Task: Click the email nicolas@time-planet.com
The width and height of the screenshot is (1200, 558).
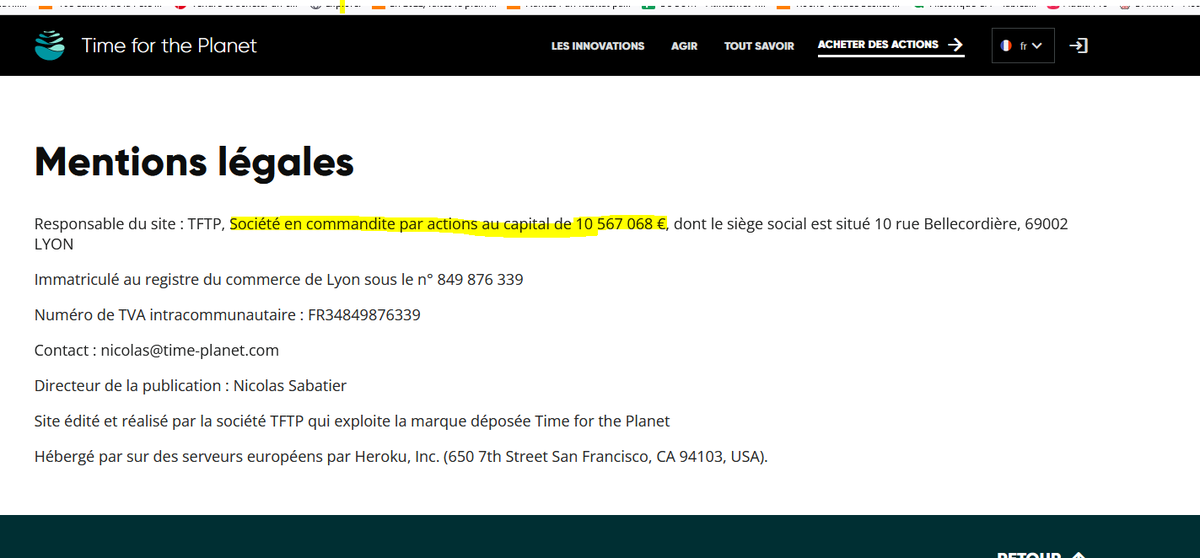Action: (x=190, y=350)
